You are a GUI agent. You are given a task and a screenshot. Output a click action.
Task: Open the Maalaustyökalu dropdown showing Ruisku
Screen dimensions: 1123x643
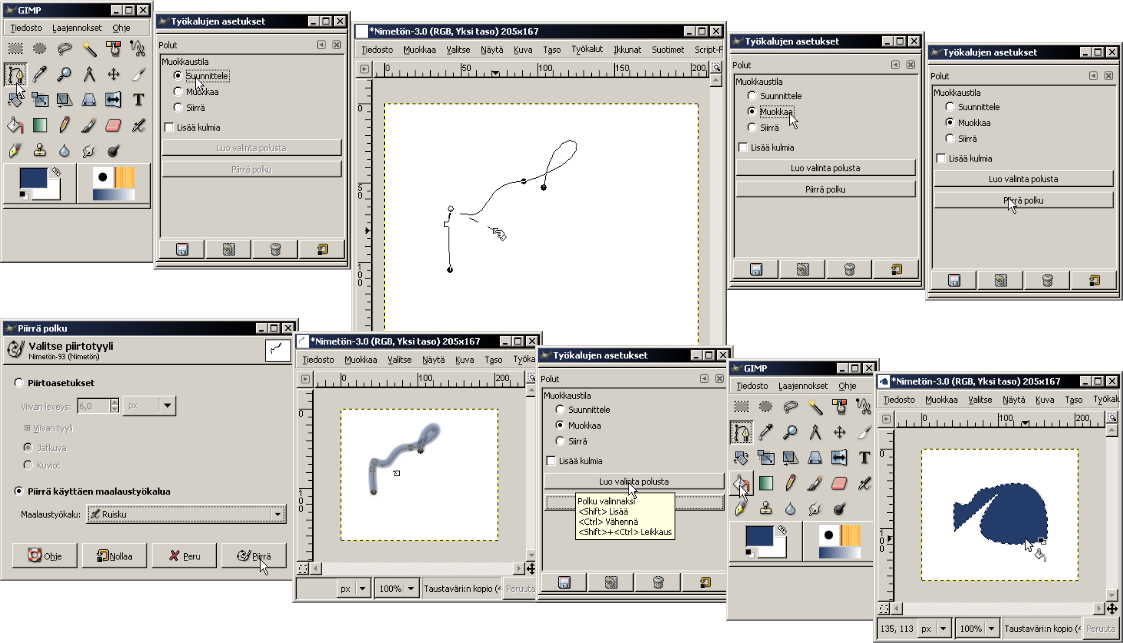coord(186,514)
